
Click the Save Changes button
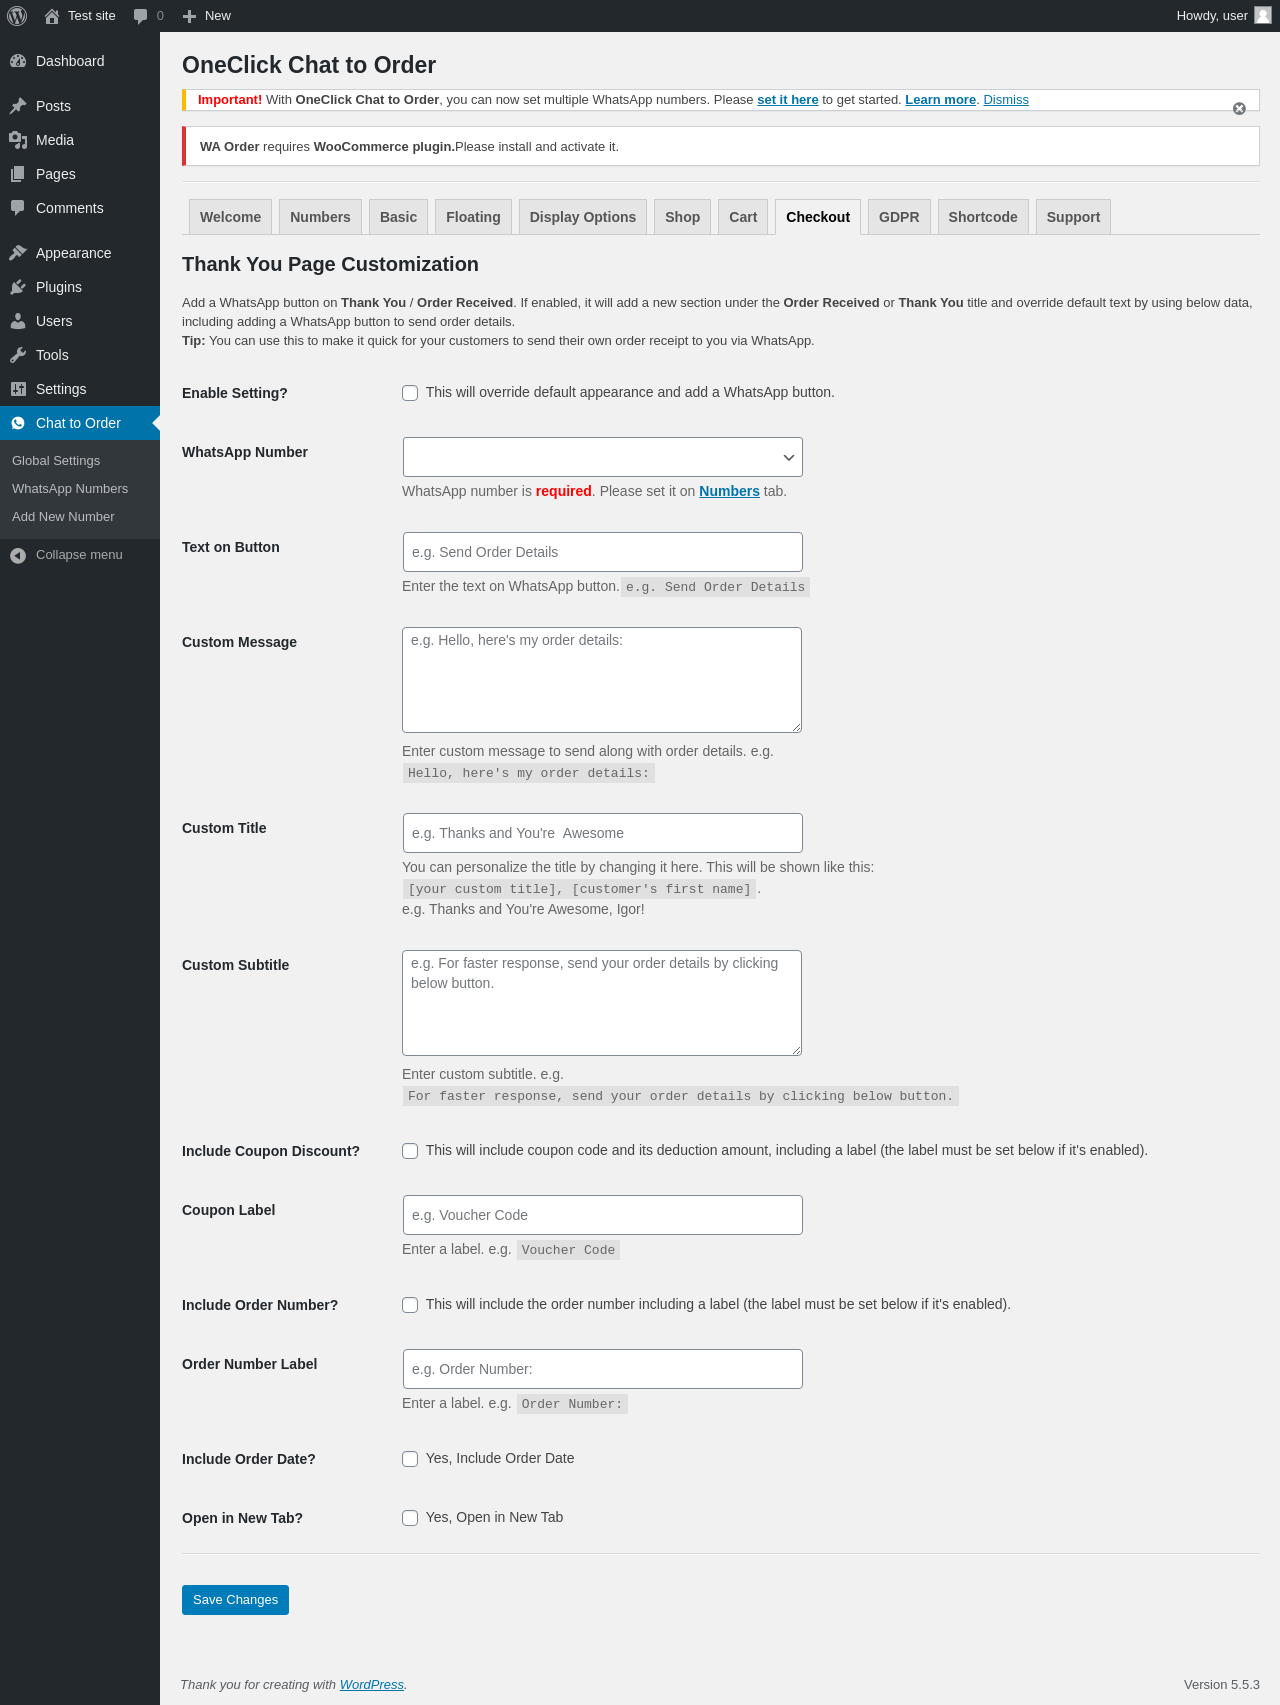tap(235, 1600)
